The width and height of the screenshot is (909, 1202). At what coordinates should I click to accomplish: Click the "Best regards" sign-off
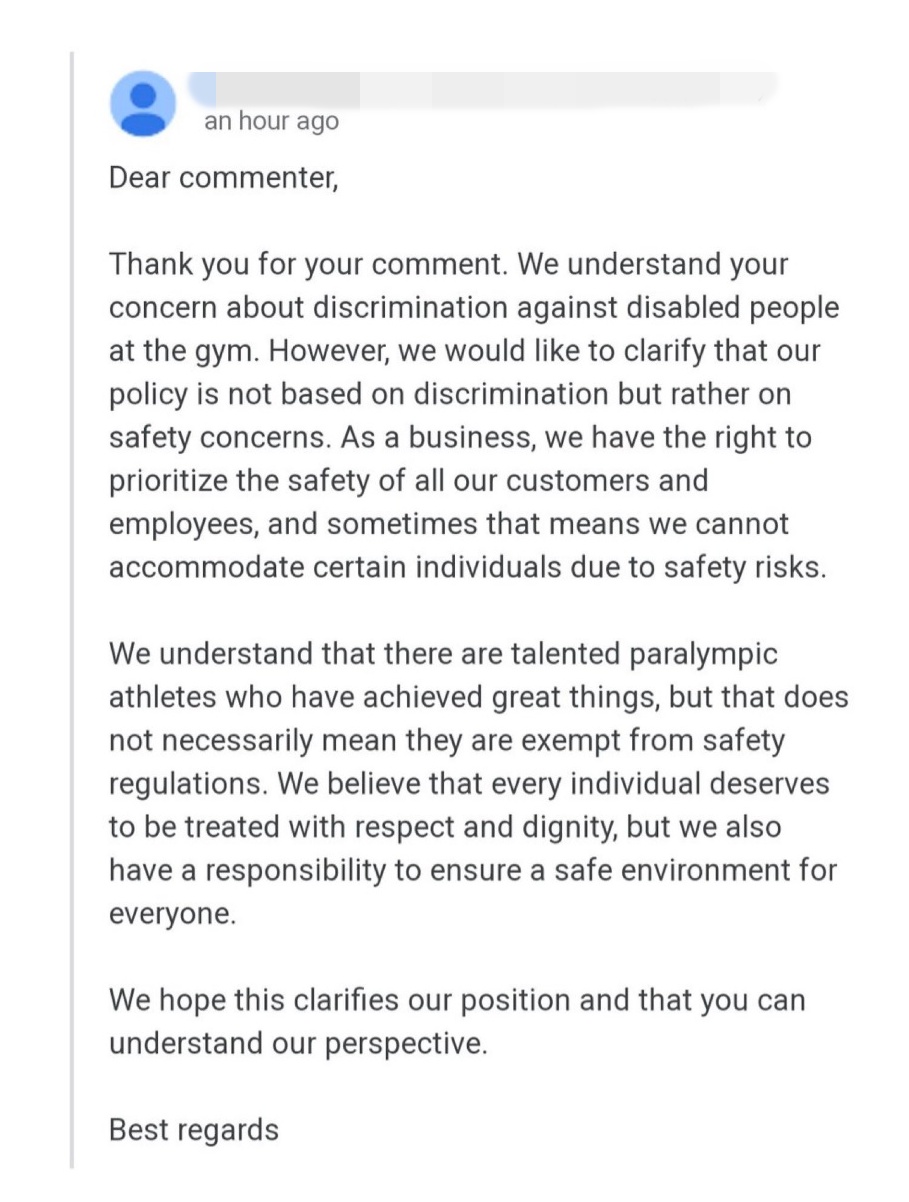coord(193,1130)
